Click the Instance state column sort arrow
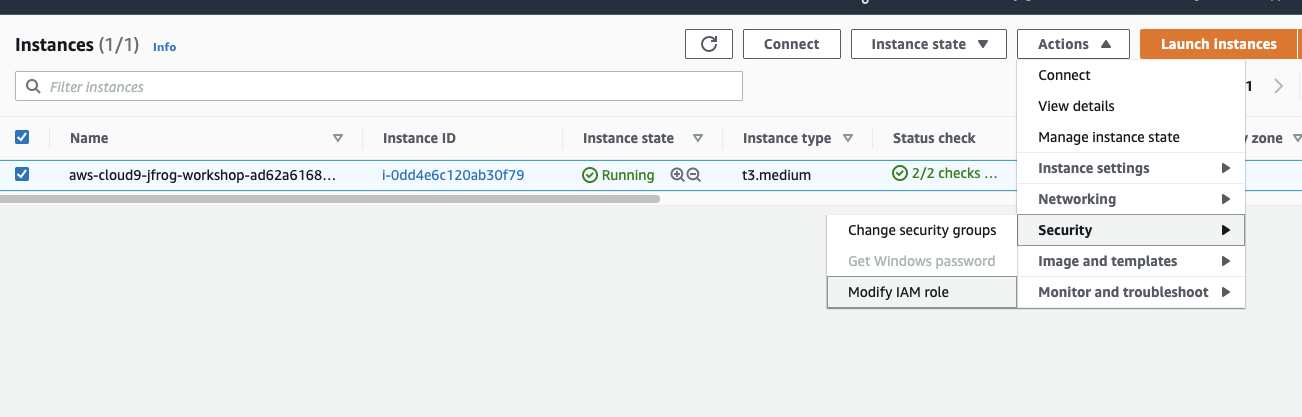Screen dimensions: 1302x417 698,139
